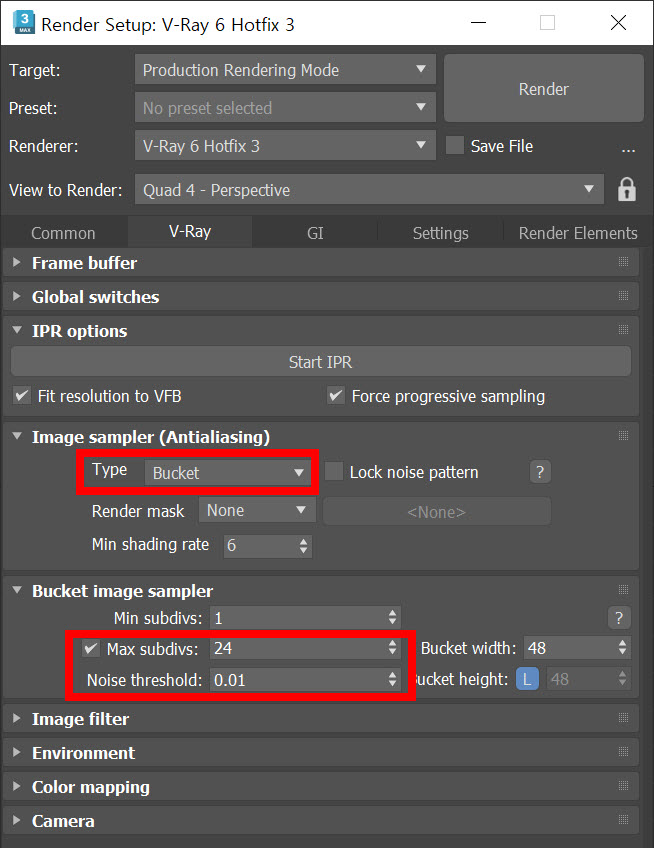Expand the Camera rollout
The width and height of the screenshot is (654, 848).
(x=17, y=820)
